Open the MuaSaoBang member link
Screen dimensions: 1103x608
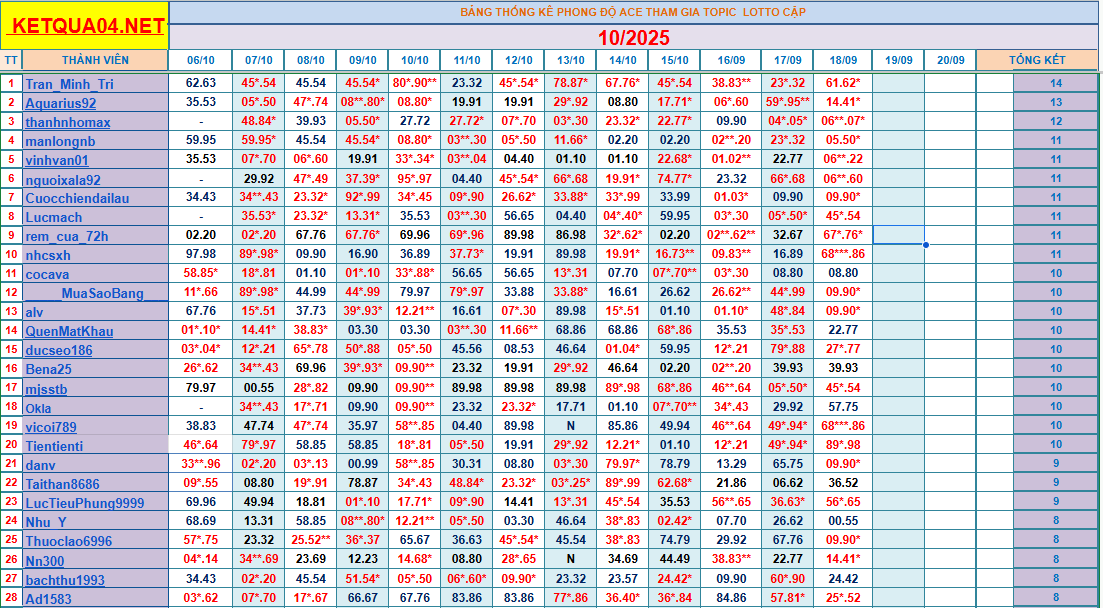[x=101, y=293]
